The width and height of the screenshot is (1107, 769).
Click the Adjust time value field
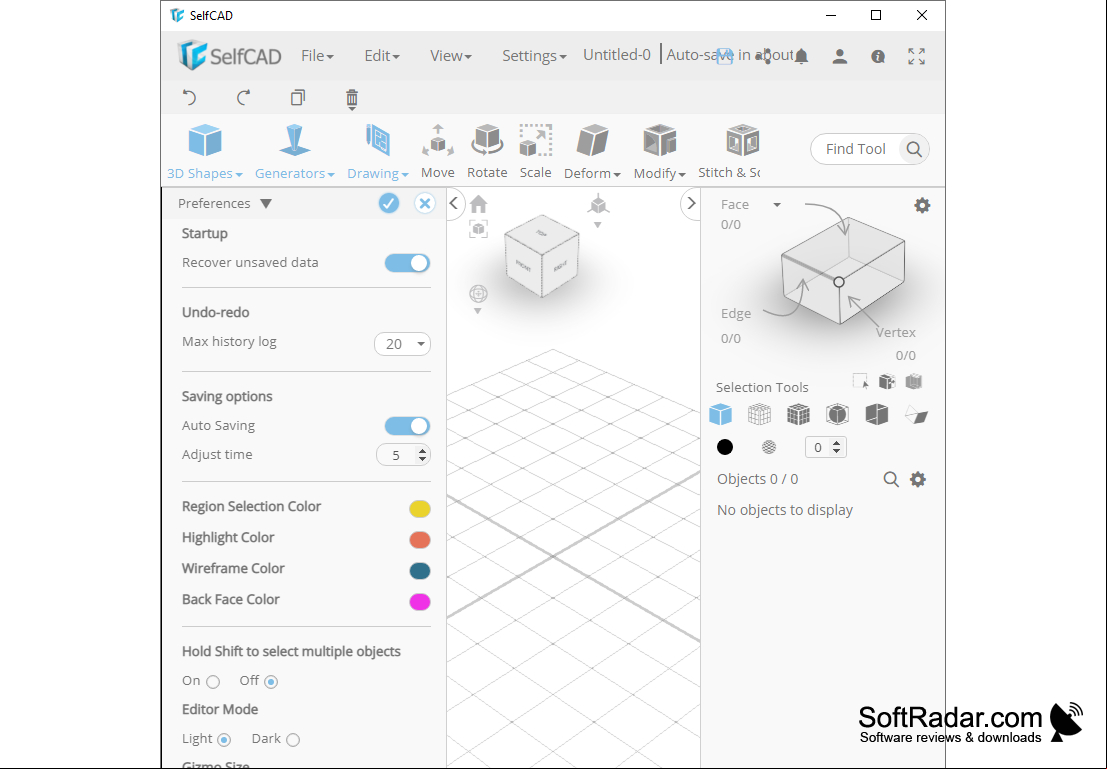click(x=403, y=455)
